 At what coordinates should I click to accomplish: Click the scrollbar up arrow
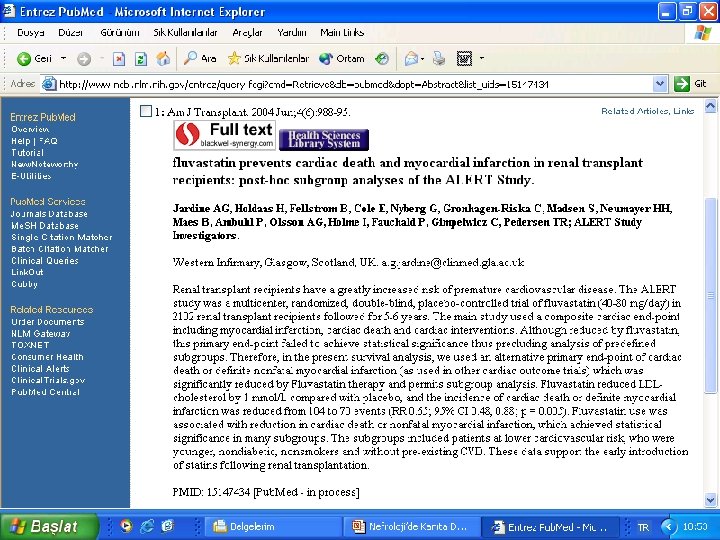(710, 107)
